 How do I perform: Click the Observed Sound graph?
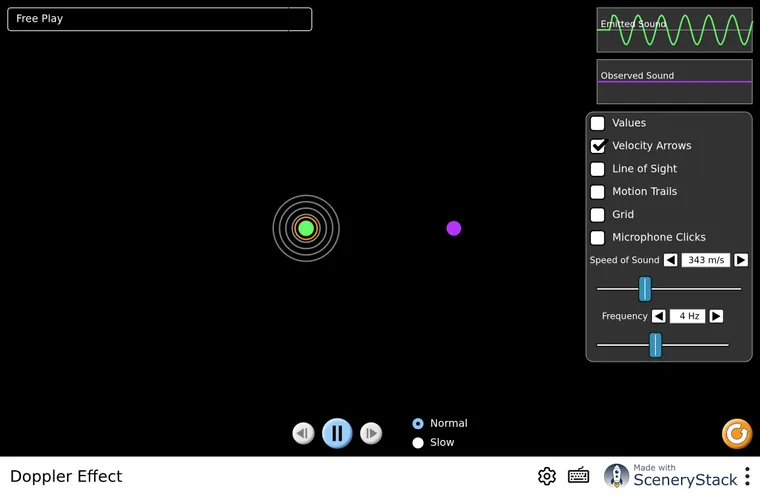(x=674, y=81)
